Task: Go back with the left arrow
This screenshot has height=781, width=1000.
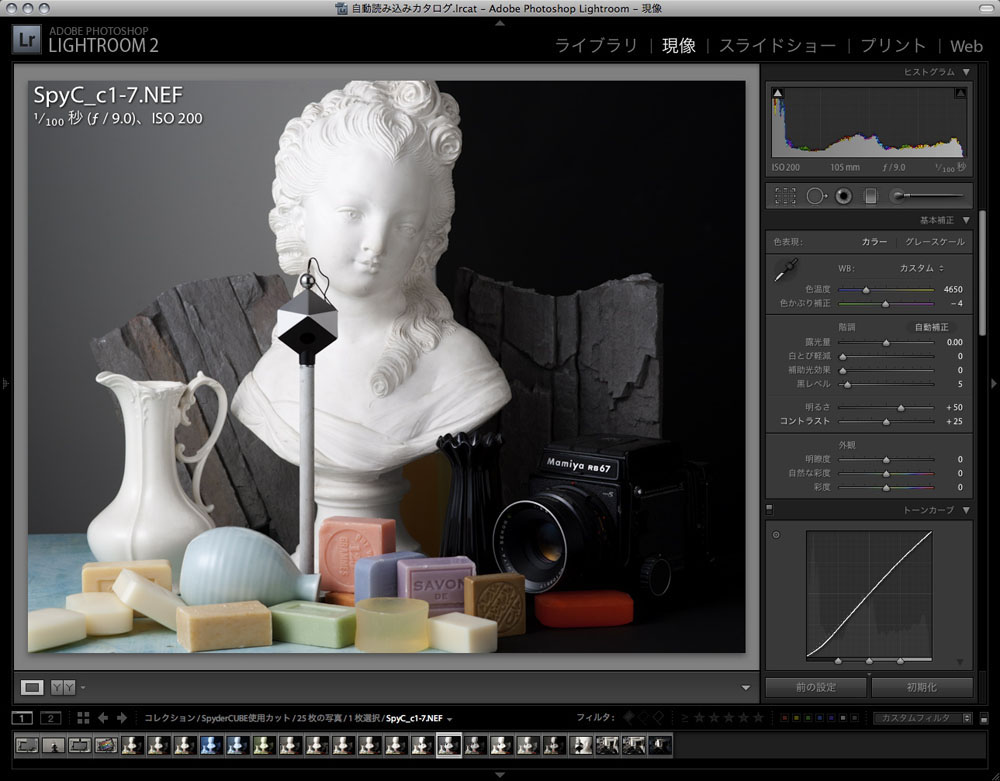Action: click(103, 718)
